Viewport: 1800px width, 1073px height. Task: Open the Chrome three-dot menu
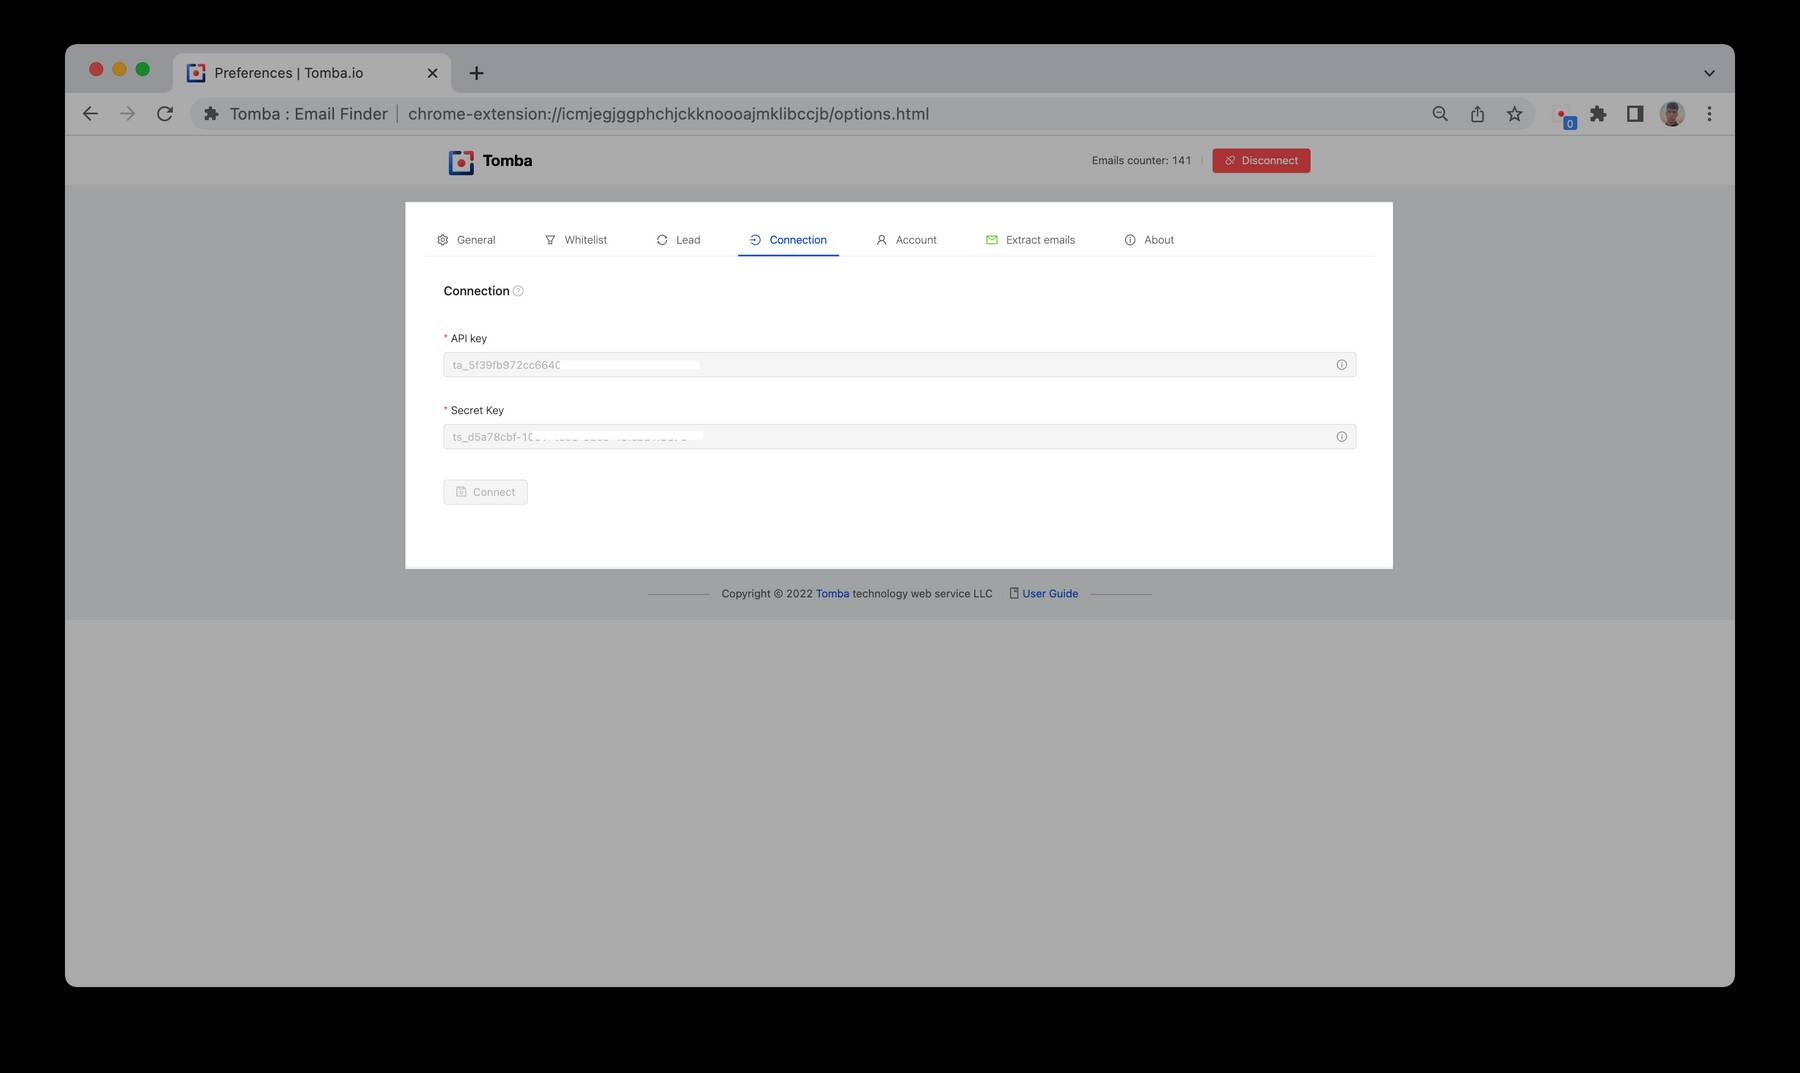[x=1709, y=114]
